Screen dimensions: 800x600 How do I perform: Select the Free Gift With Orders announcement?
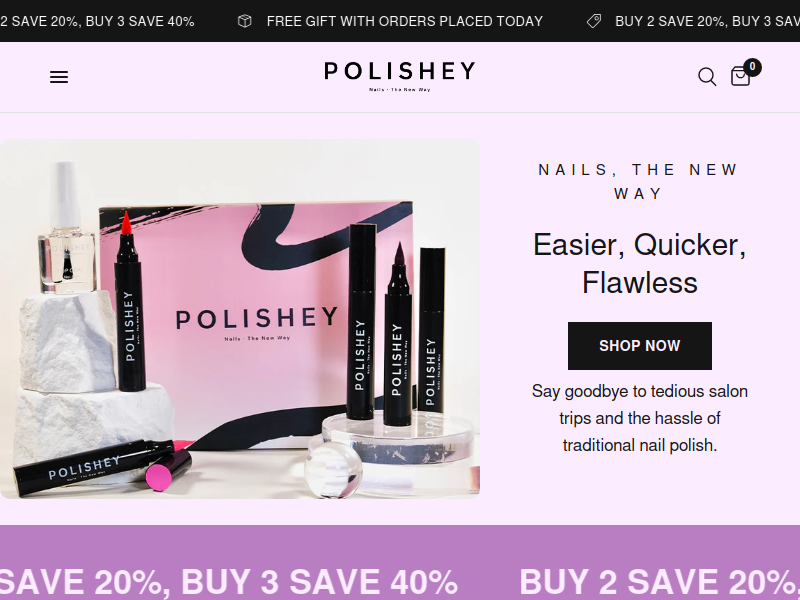point(405,21)
